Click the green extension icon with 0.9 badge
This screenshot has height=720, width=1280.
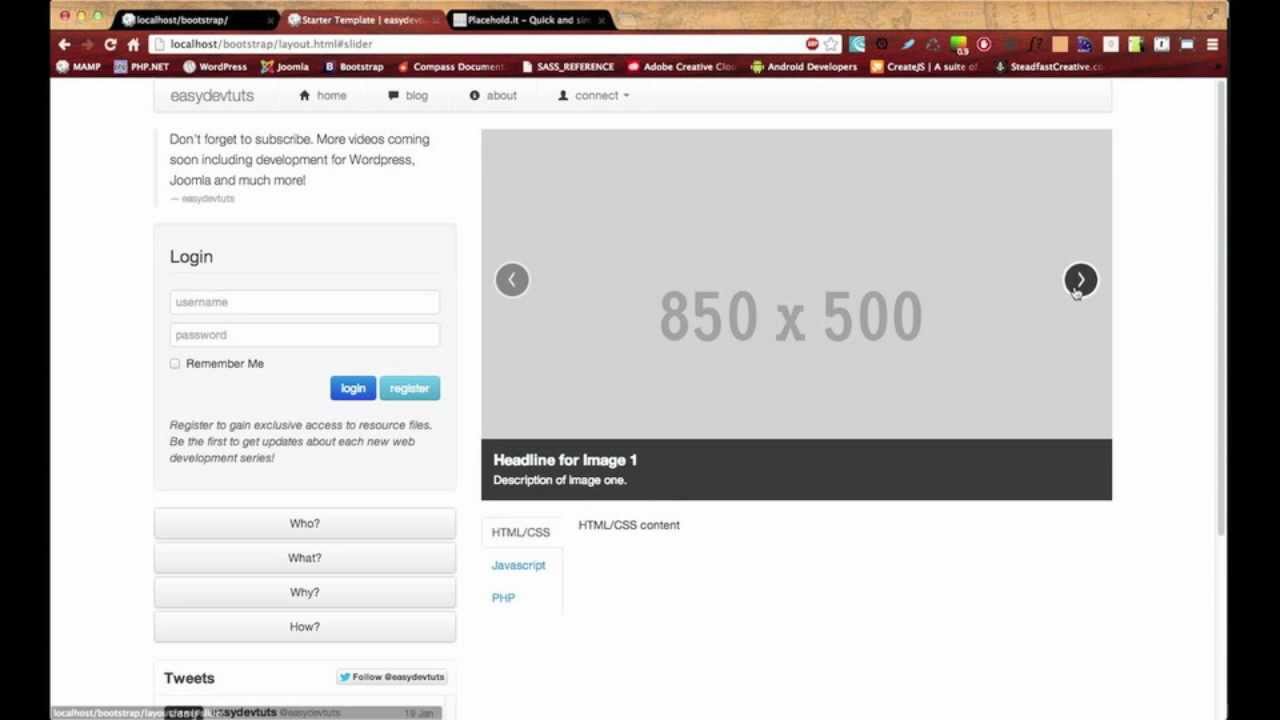959,44
